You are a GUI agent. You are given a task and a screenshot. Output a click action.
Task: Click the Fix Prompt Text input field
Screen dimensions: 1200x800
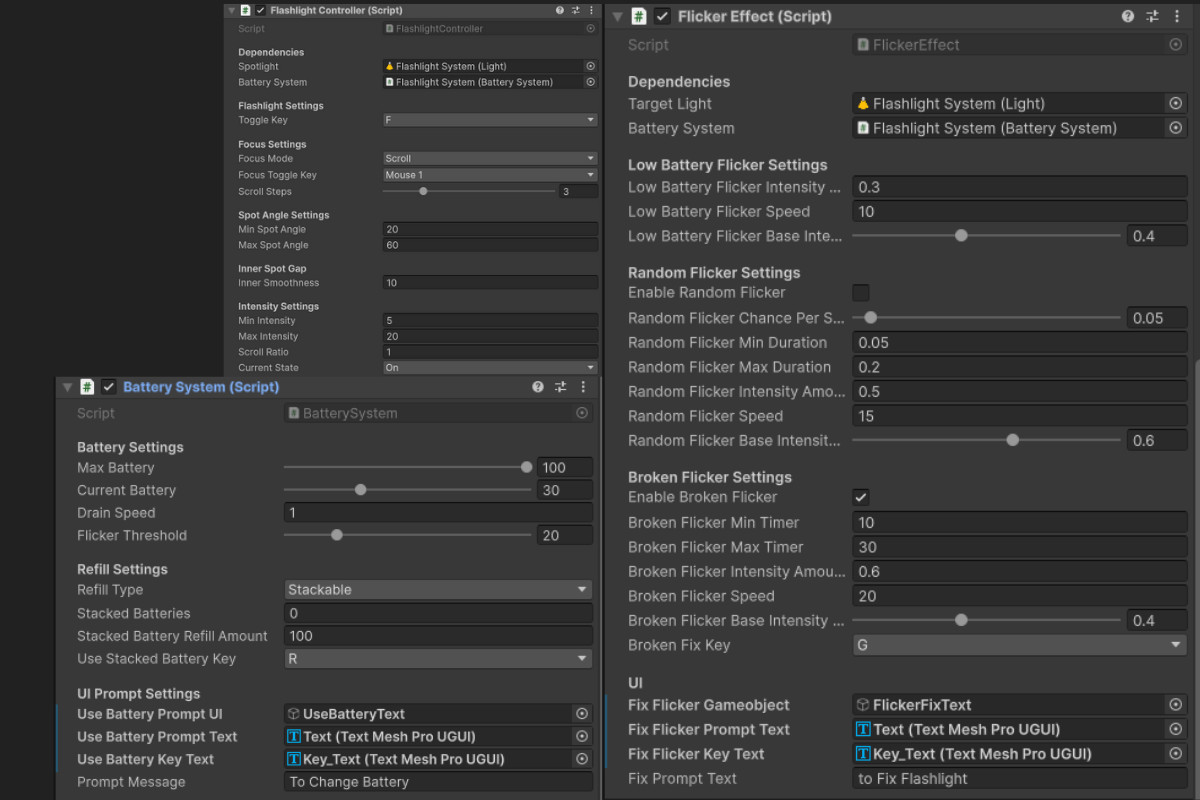tap(1020, 778)
